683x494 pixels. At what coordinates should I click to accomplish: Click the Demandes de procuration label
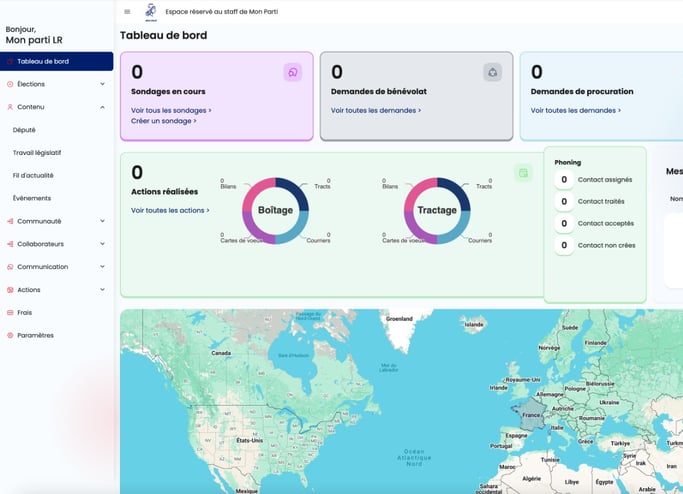tap(582, 91)
